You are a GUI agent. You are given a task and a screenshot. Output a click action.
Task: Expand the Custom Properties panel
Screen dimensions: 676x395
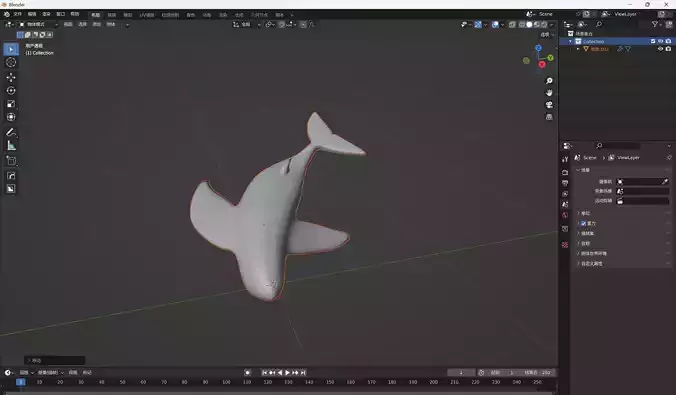tap(591, 263)
